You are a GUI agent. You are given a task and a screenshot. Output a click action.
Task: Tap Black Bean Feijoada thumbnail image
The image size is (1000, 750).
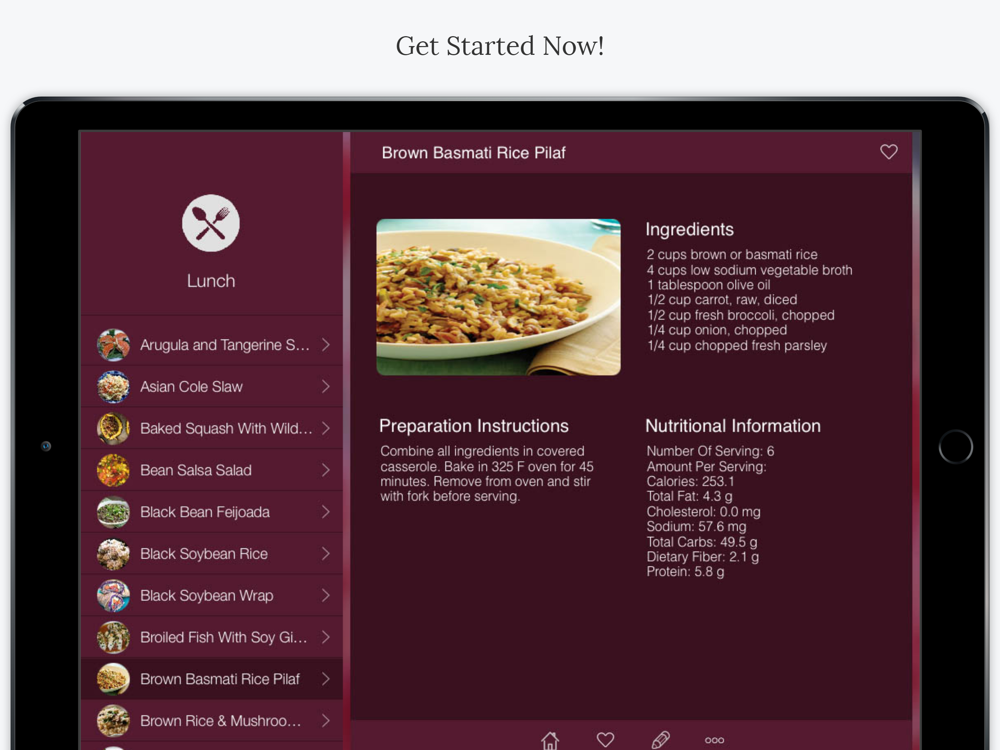[114, 512]
